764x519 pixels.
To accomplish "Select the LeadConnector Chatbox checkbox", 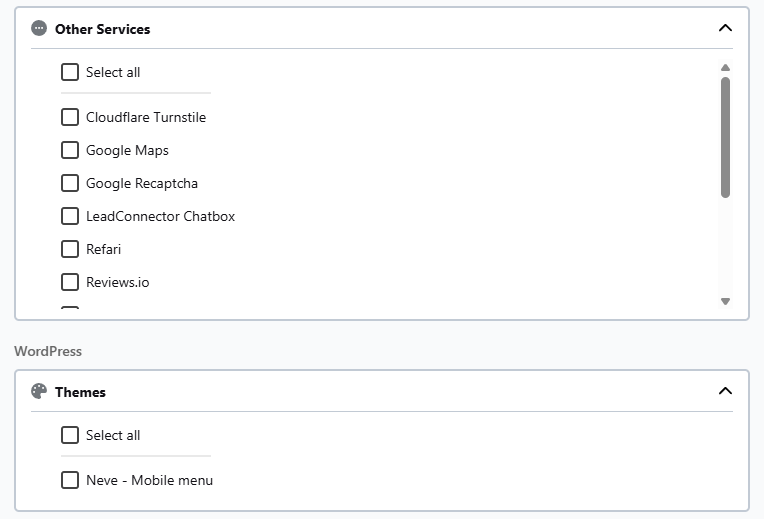I will pyautogui.click(x=70, y=216).
